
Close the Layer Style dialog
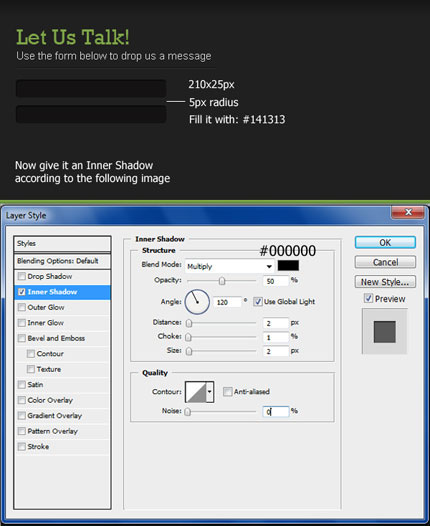[408, 212]
